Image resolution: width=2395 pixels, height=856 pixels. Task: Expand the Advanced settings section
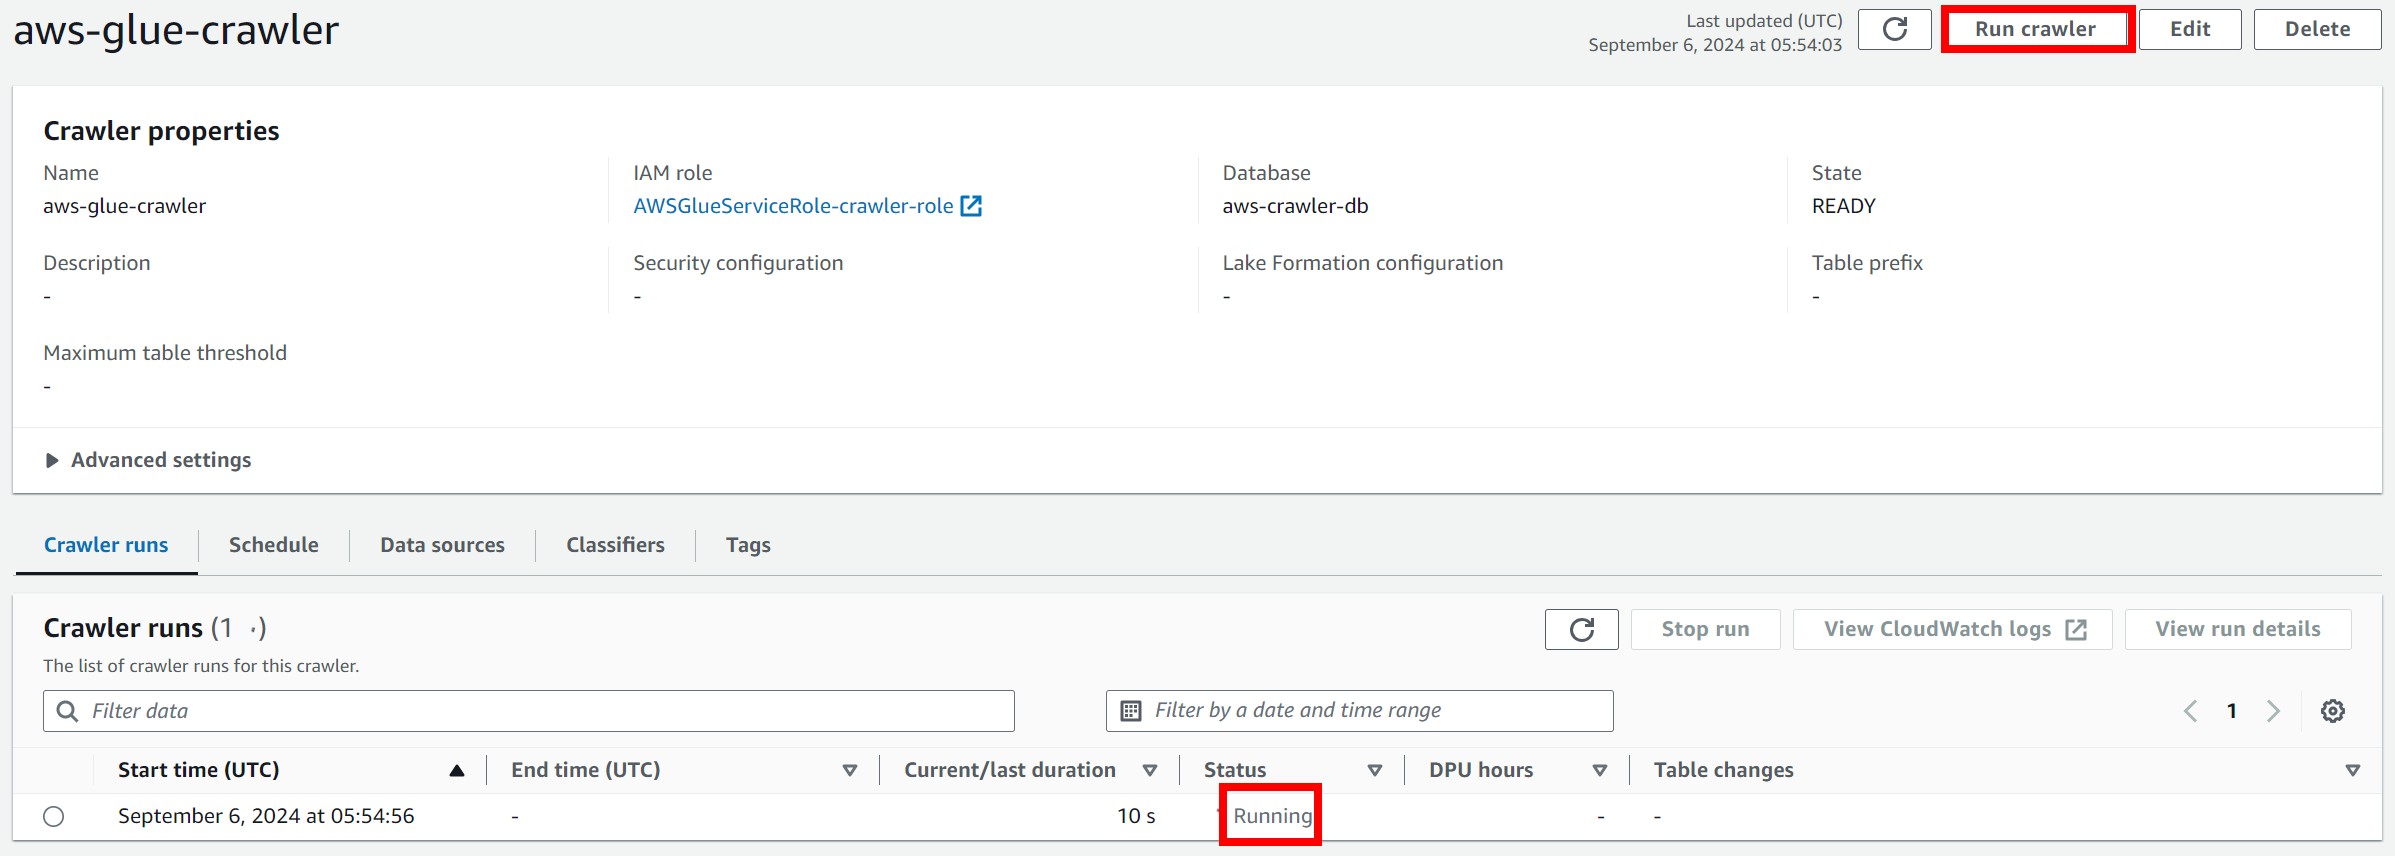[148, 460]
